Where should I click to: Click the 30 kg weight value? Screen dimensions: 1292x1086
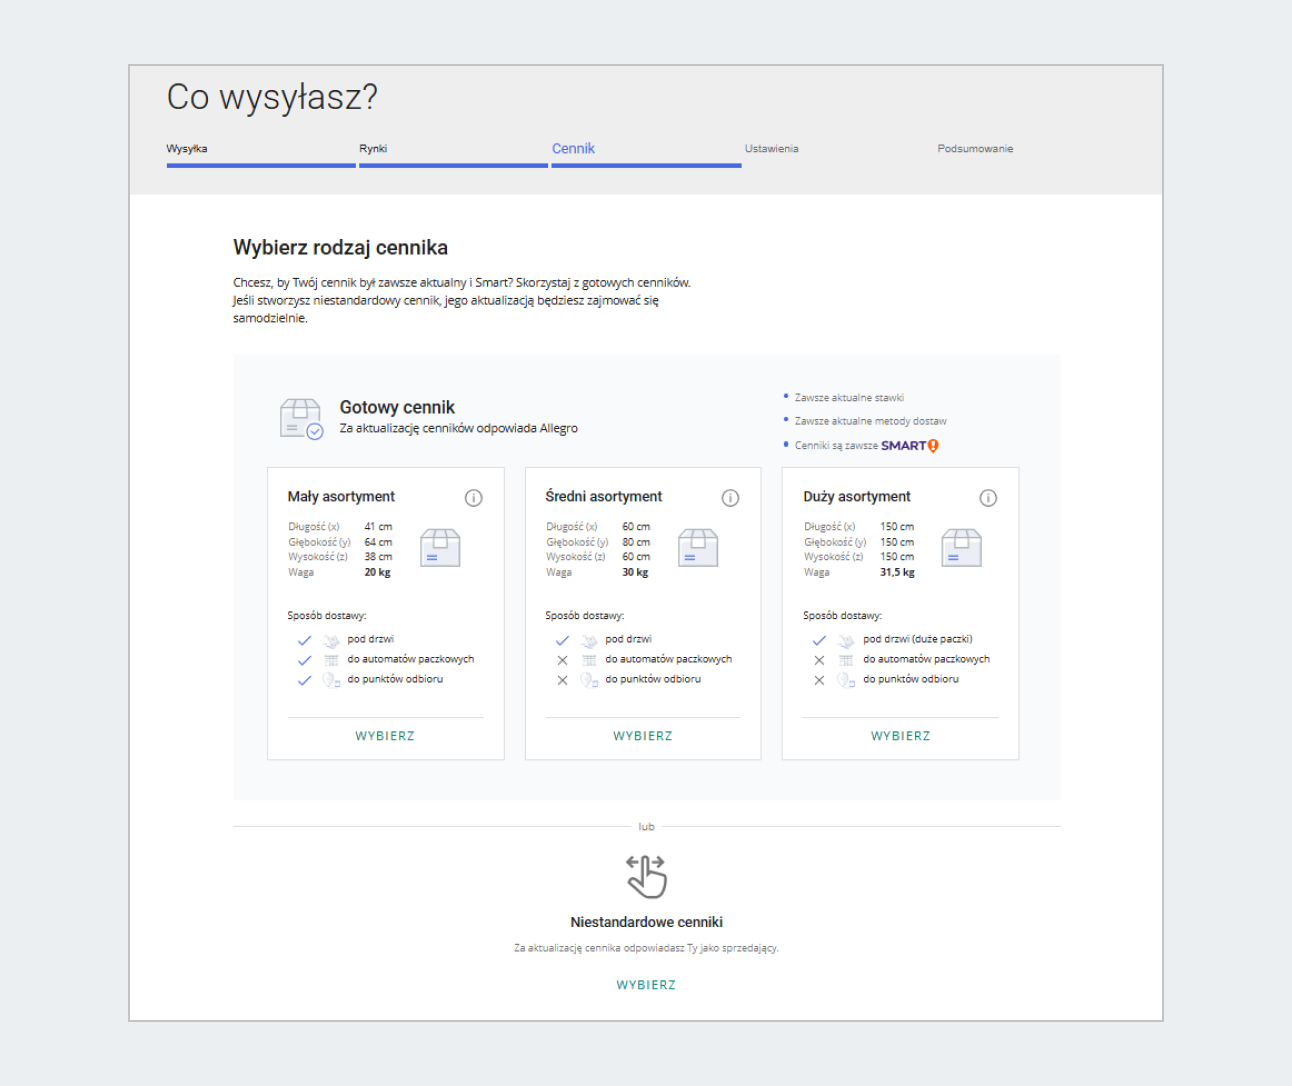coord(635,573)
